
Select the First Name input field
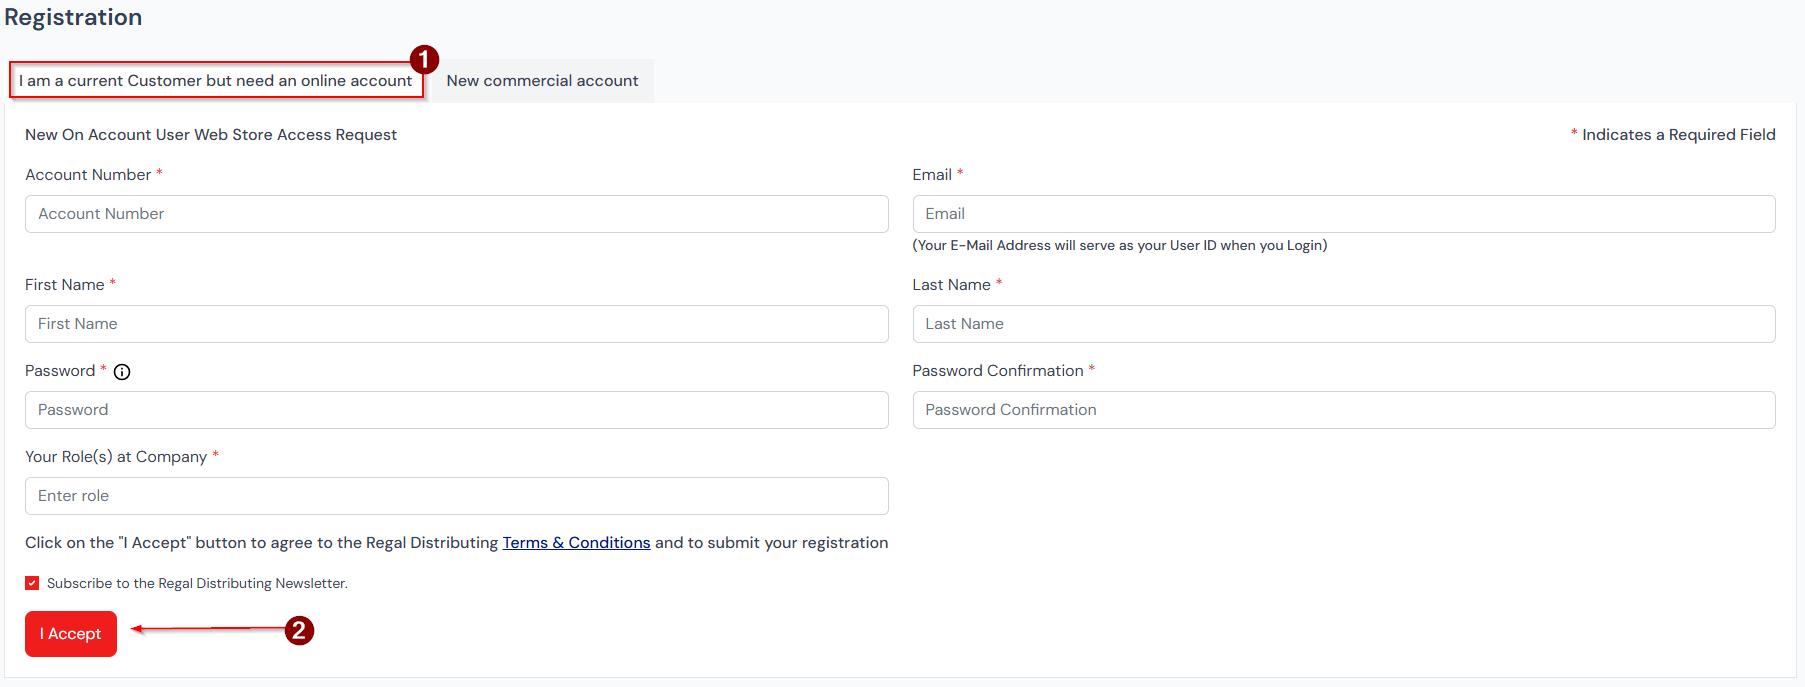pos(456,324)
